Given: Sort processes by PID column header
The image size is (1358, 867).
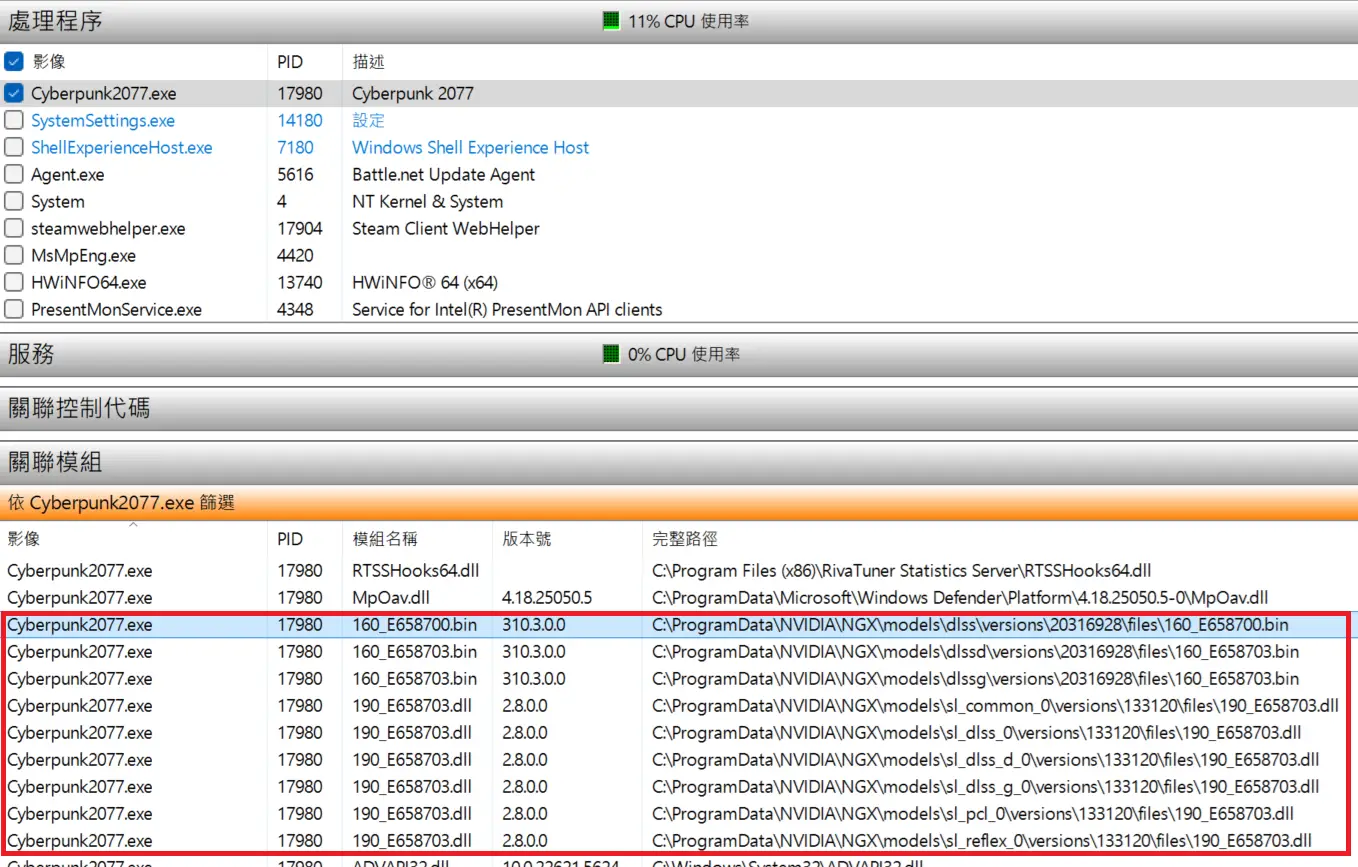Looking at the screenshot, I should click(289, 62).
